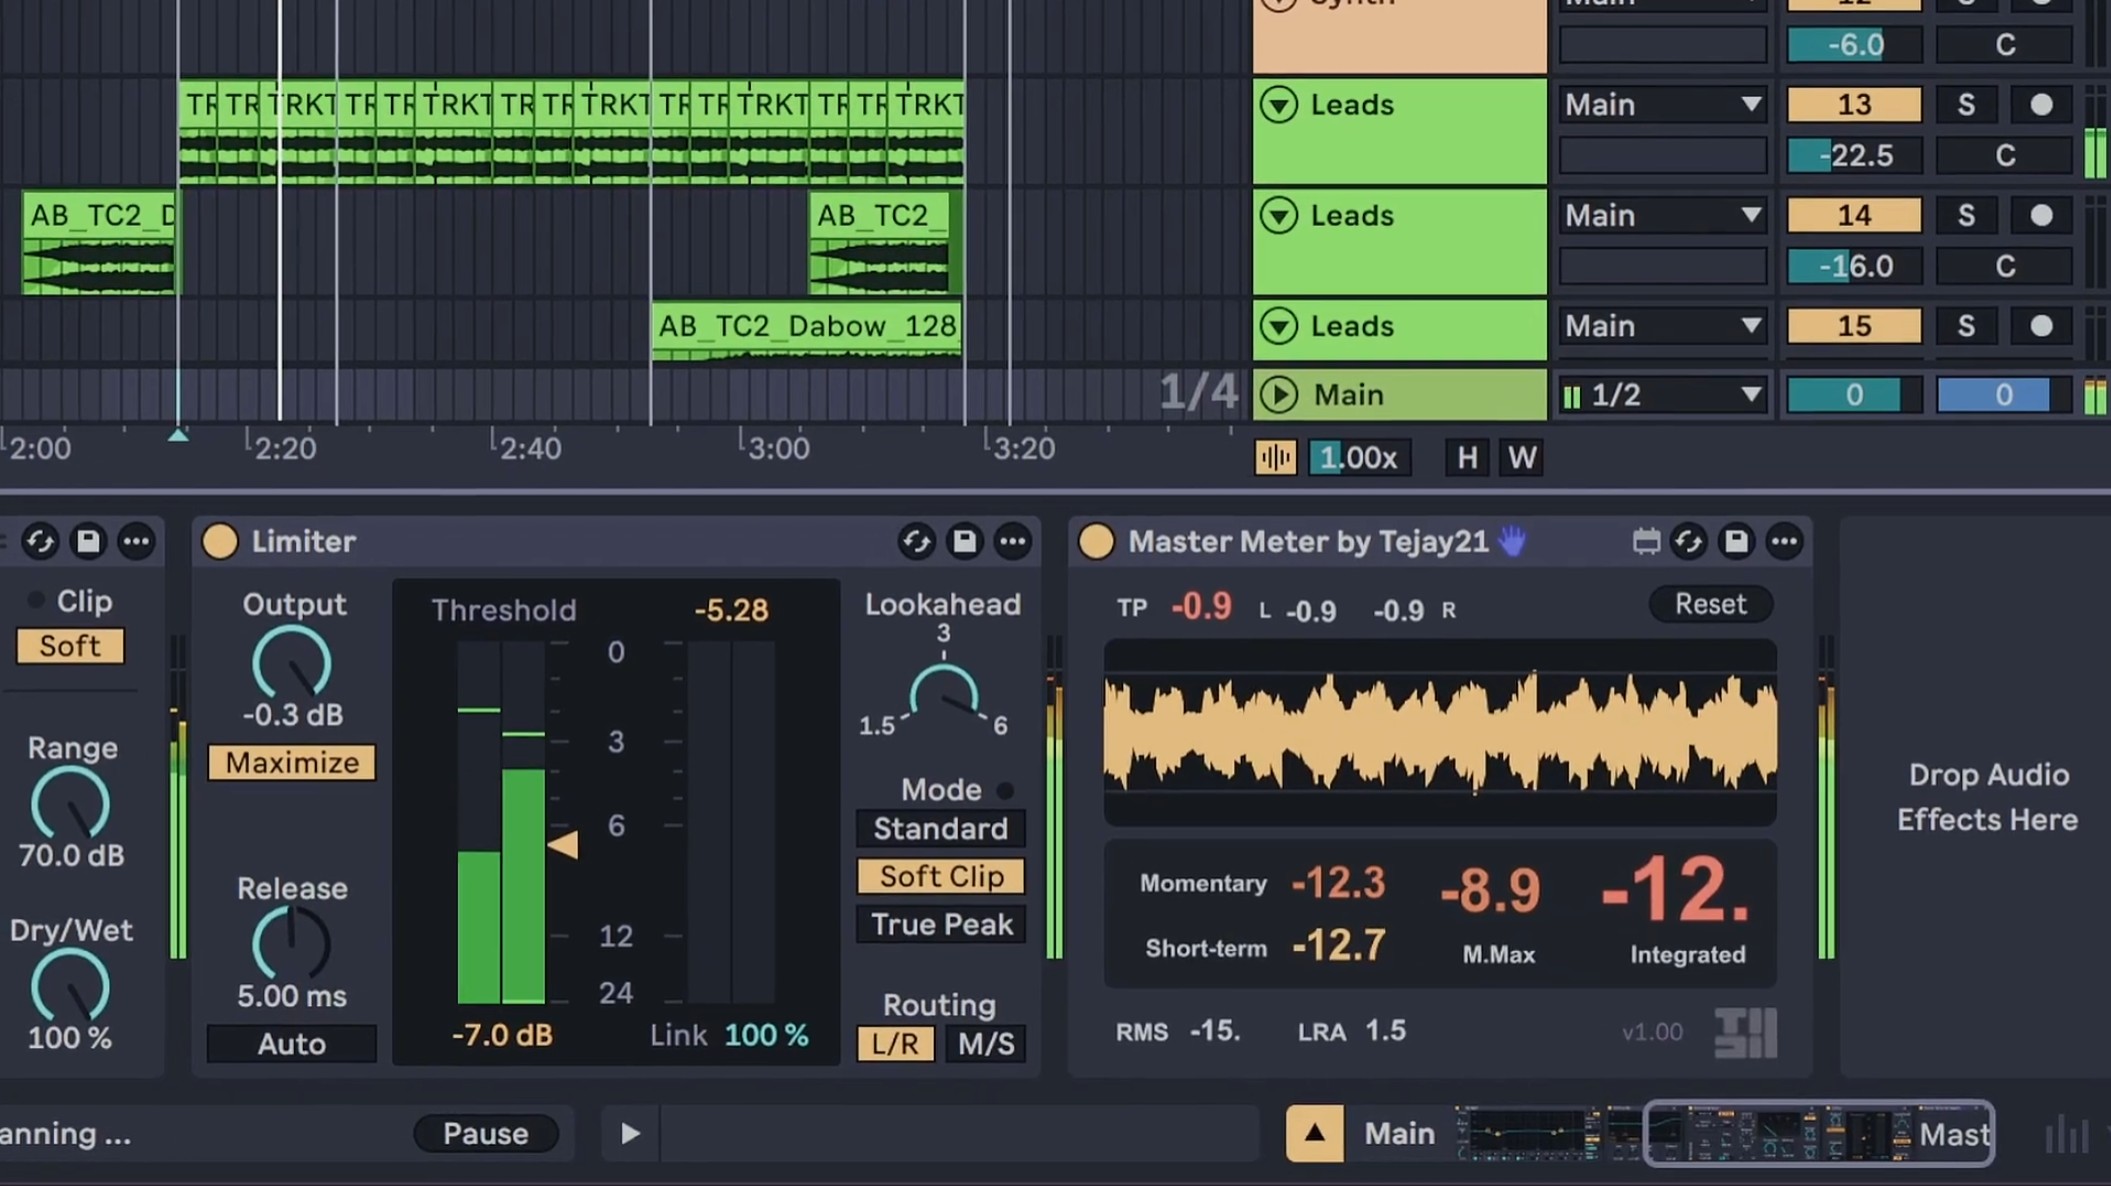Click the Main track yellow arrow icon

[1314, 1133]
